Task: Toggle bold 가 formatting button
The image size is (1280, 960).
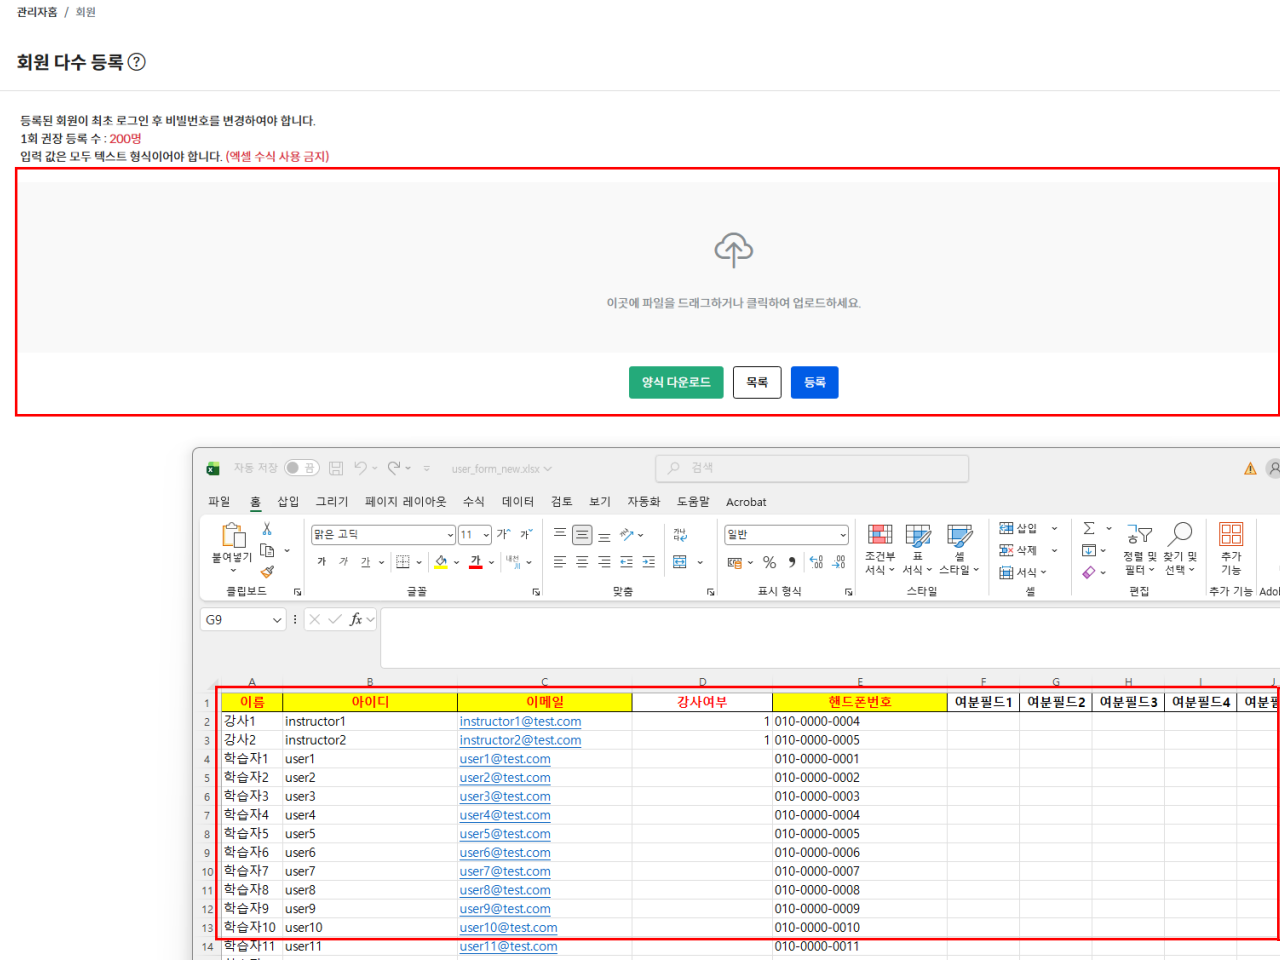Action: [x=322, y=562]
